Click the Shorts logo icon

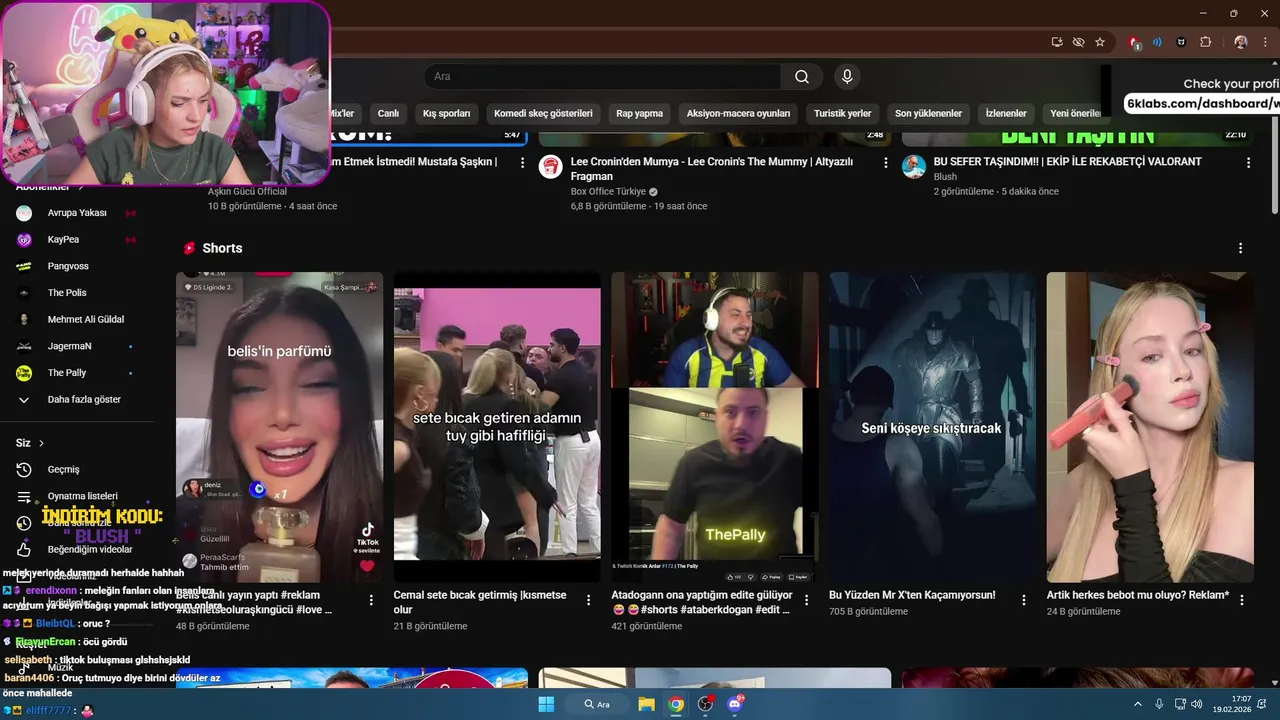click(x=189, y=248)
